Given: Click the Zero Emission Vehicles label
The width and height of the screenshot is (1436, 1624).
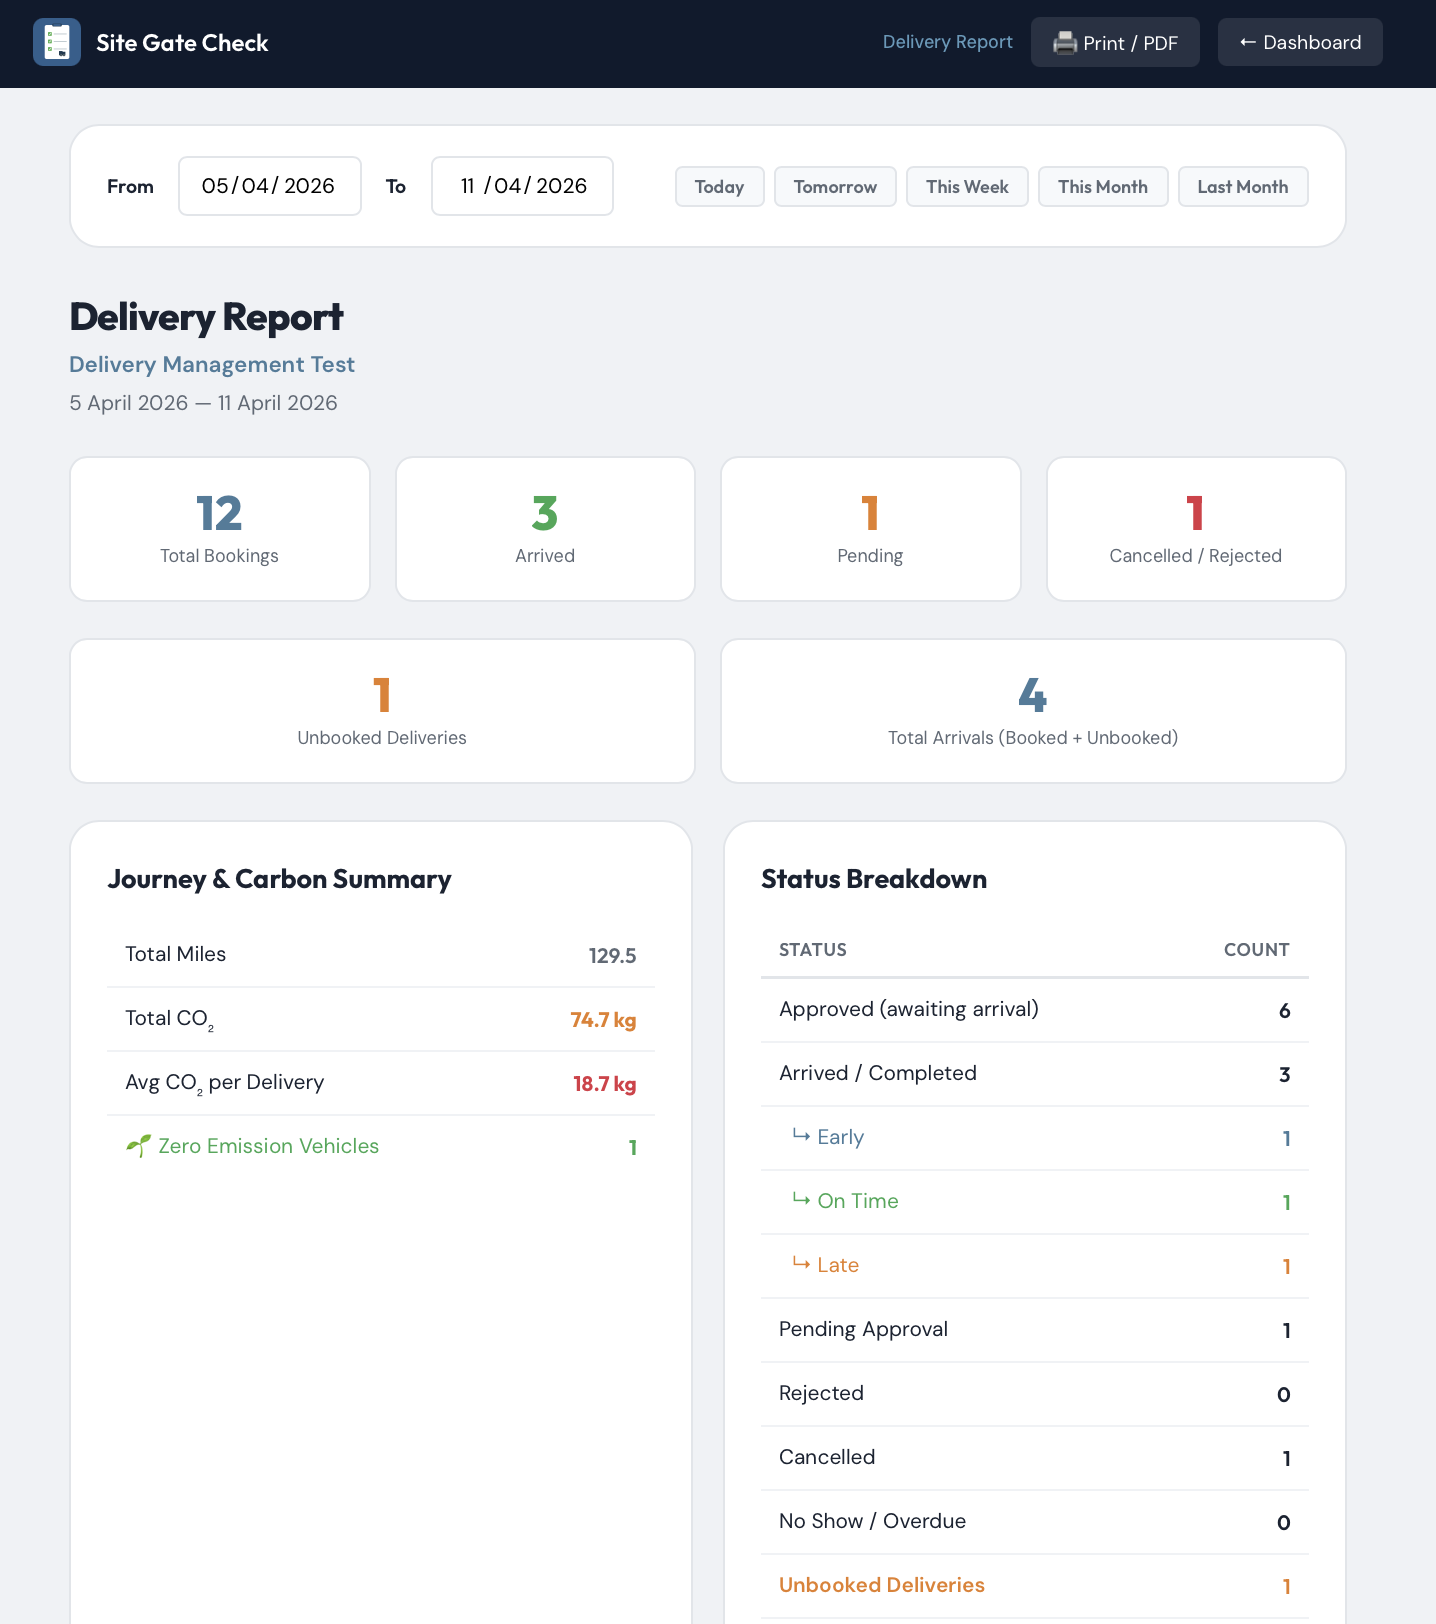Looking at the screenshot, I should [x=269, y=1146].
